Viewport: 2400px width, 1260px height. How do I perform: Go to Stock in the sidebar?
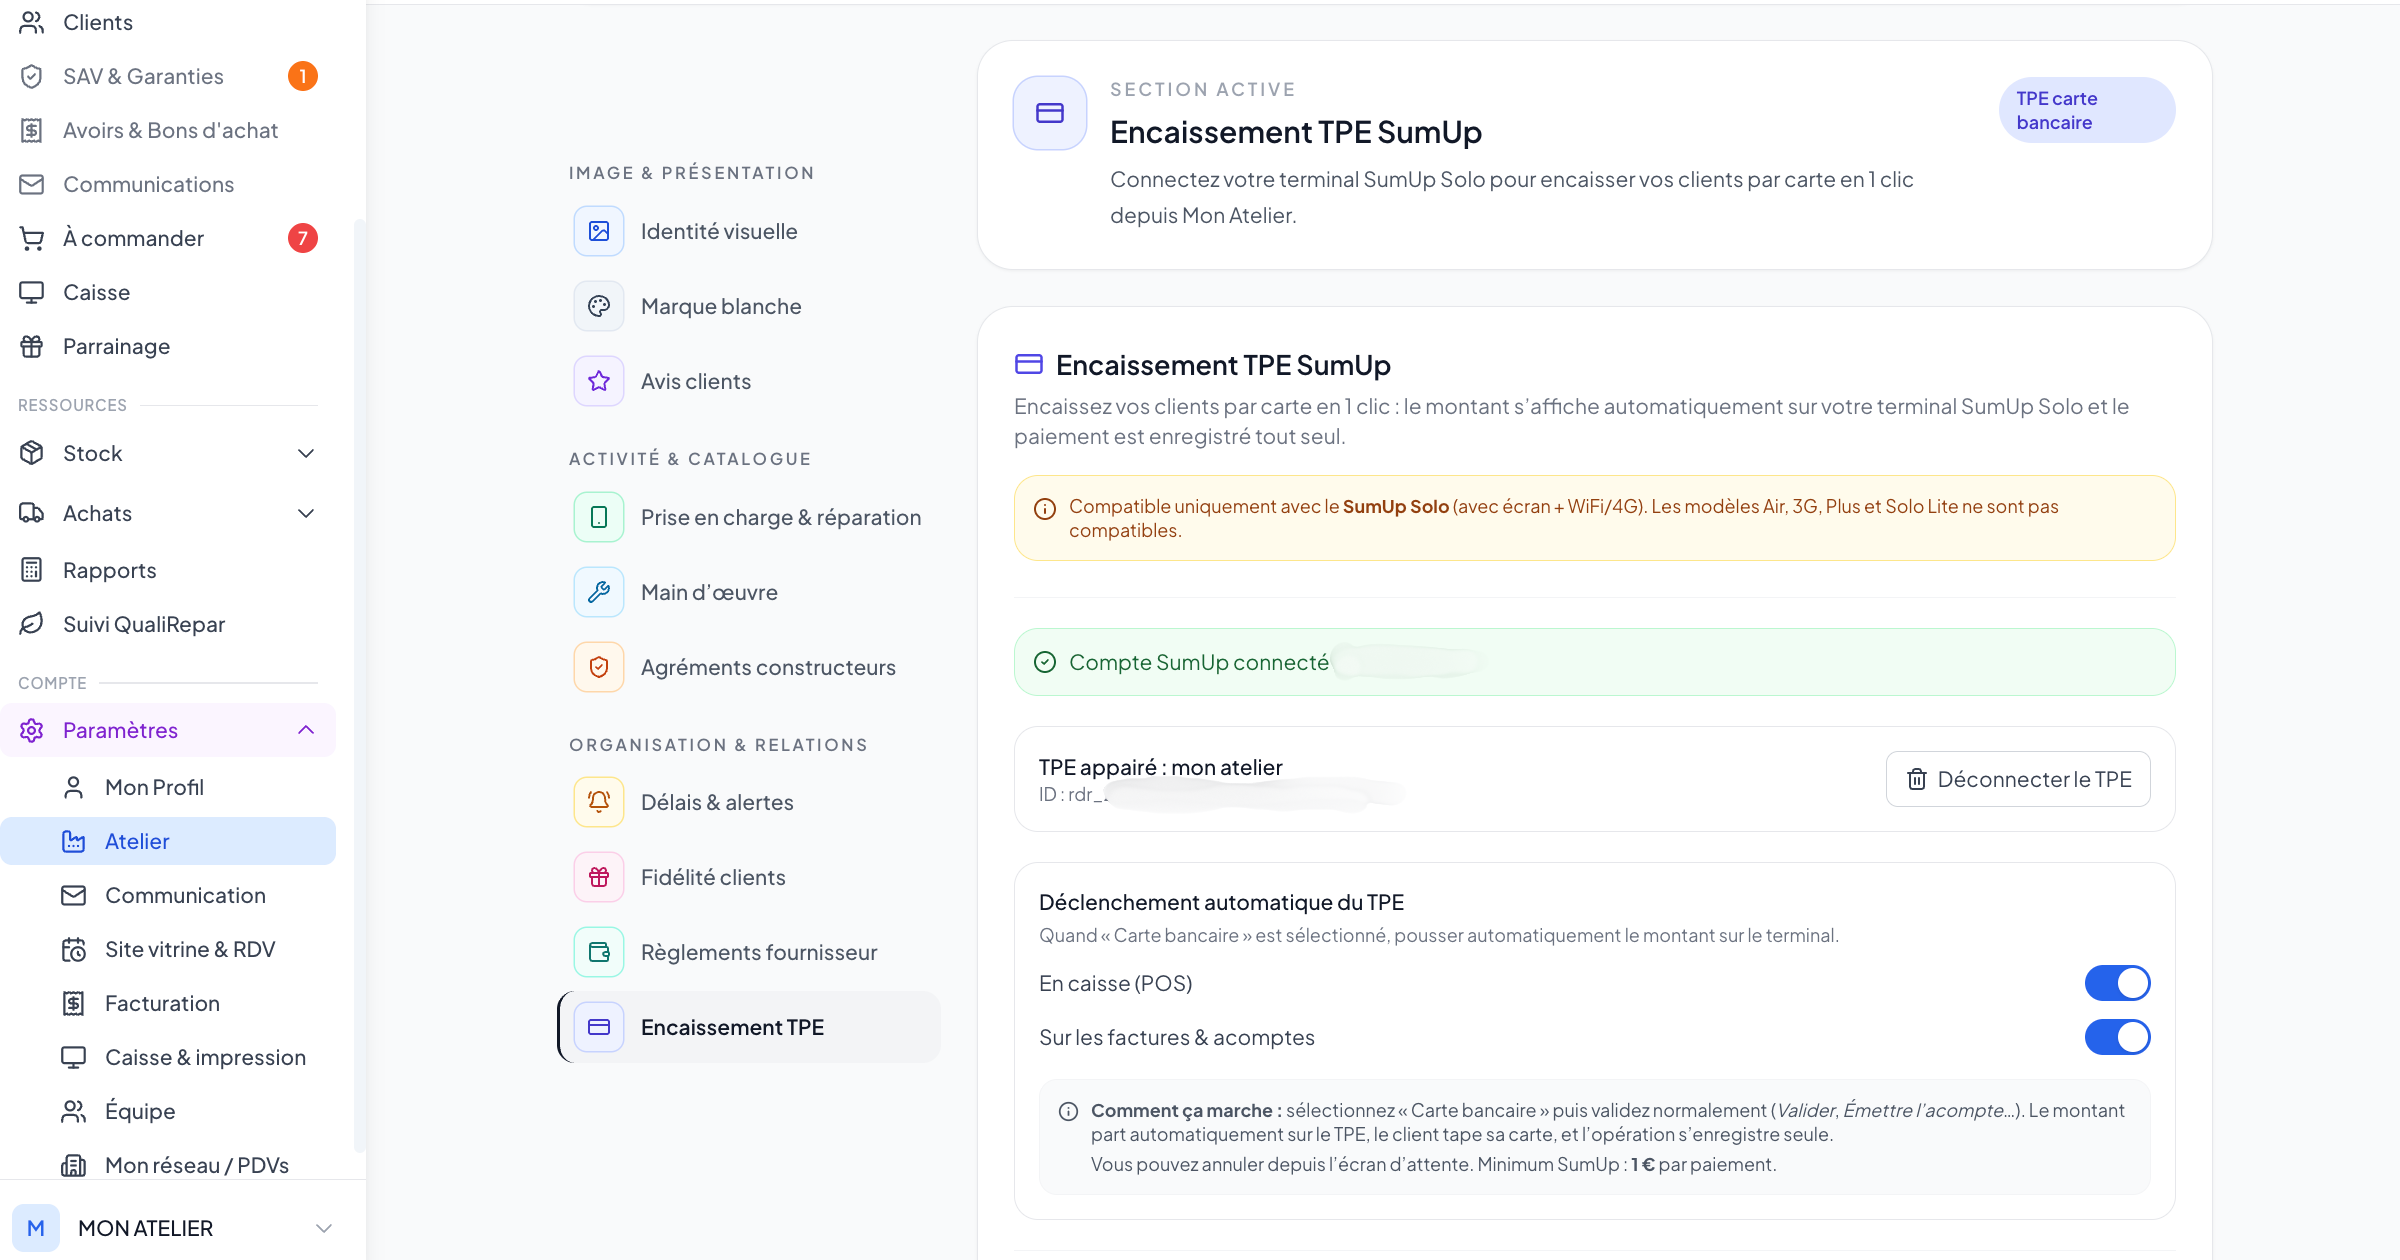tap(168, 453)
